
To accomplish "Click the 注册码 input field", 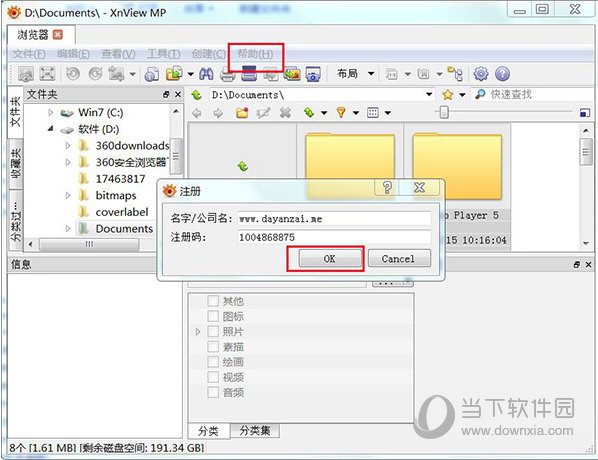I will [334, 237].
